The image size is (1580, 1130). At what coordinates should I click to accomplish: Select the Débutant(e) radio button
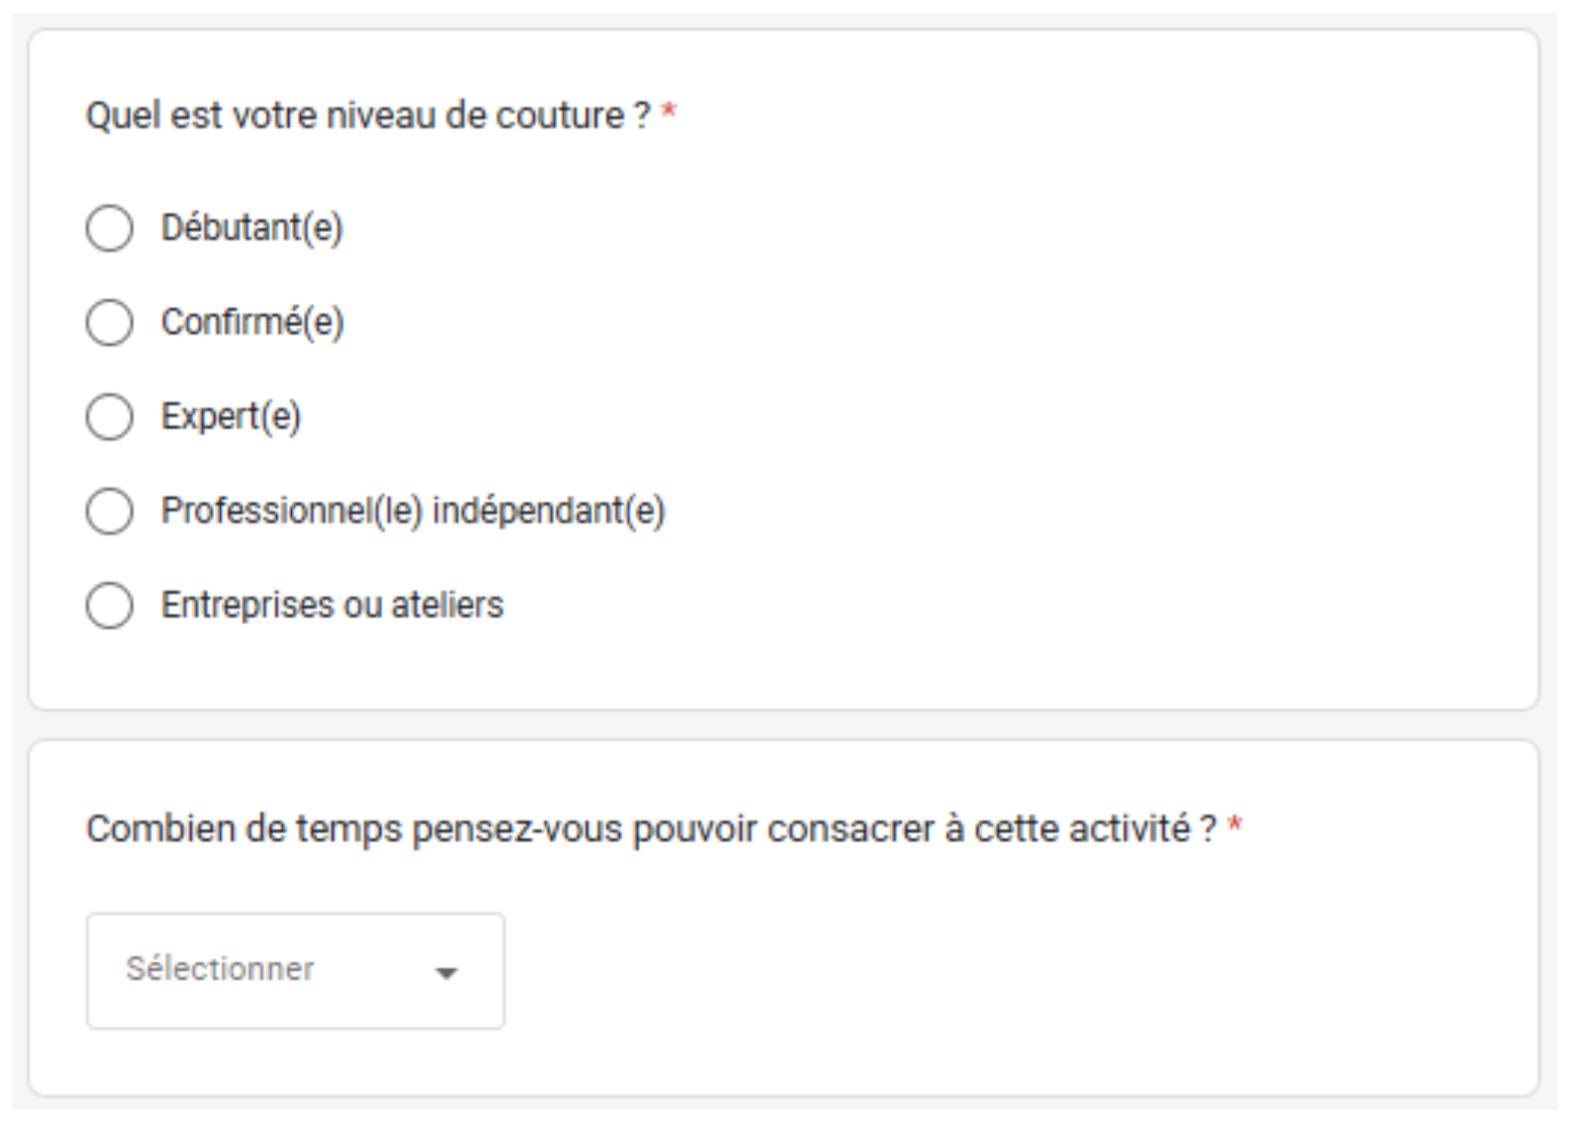pyautogui.click(x=109, y=228)
